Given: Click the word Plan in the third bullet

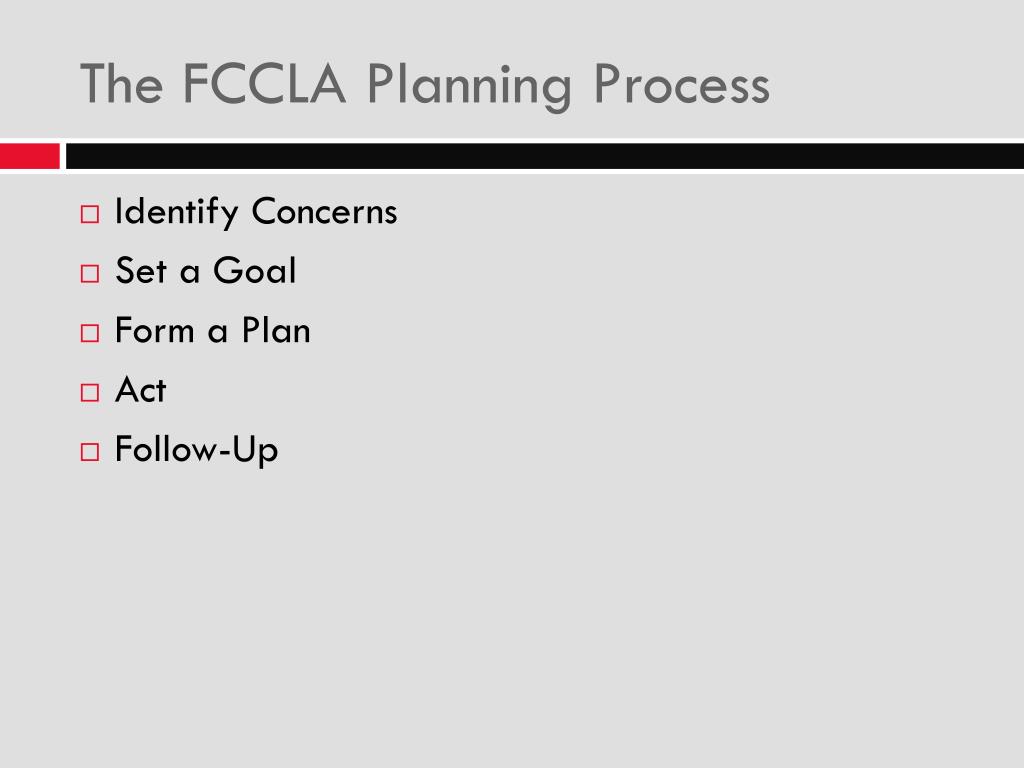Looking at the screenshot, I should pos(276,330).
